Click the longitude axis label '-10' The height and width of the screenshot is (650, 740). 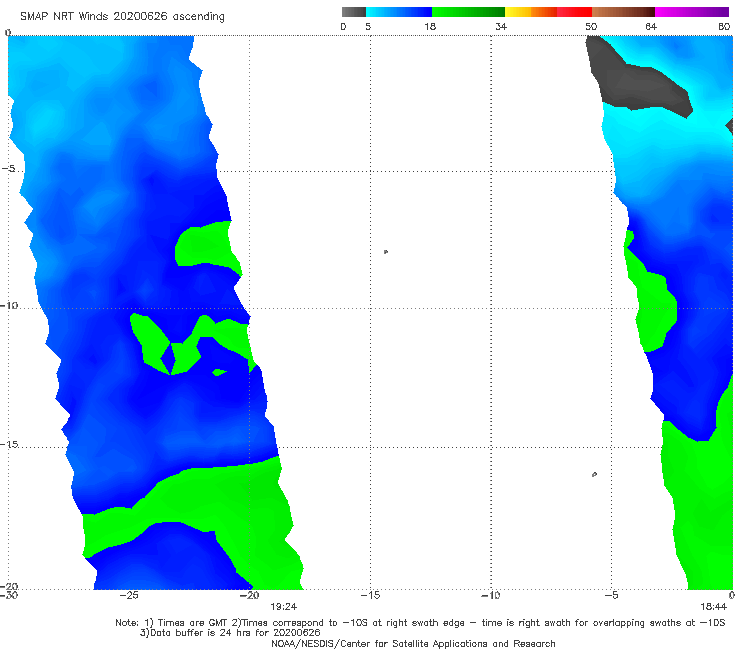point(491,595)
